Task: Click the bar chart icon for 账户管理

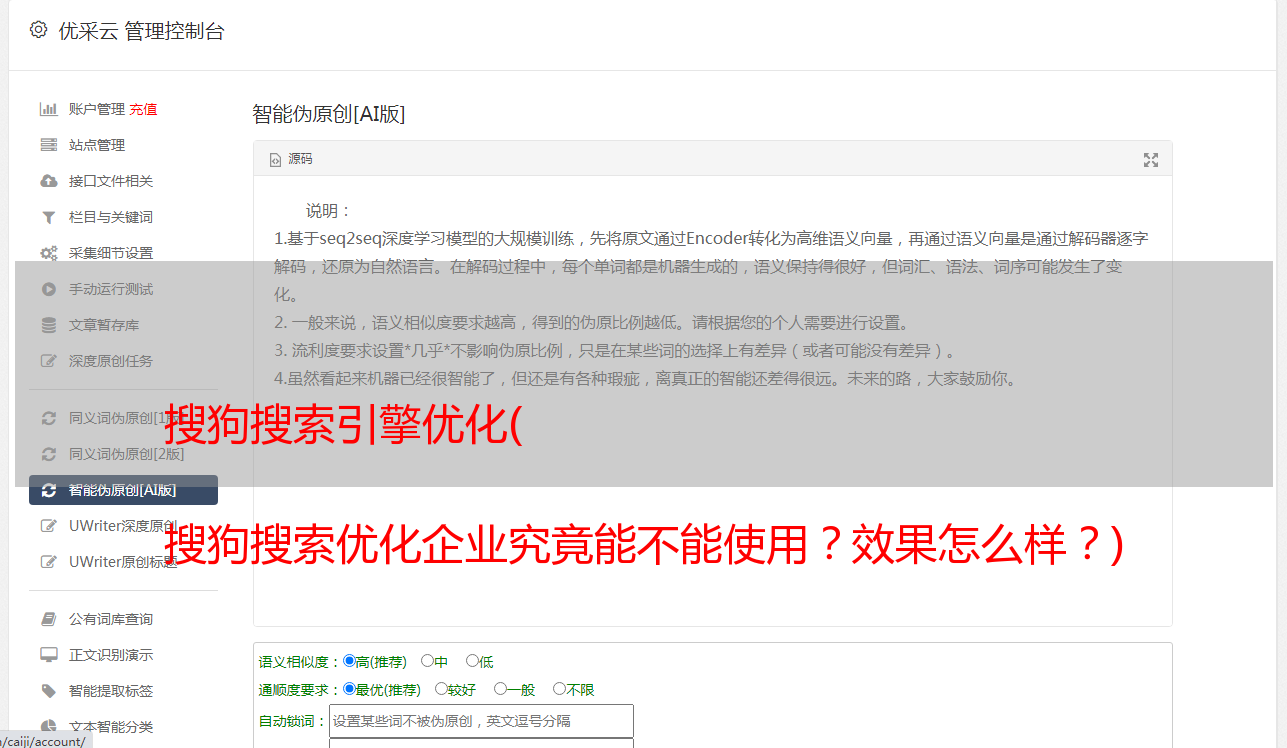Action: click(48, 109)
